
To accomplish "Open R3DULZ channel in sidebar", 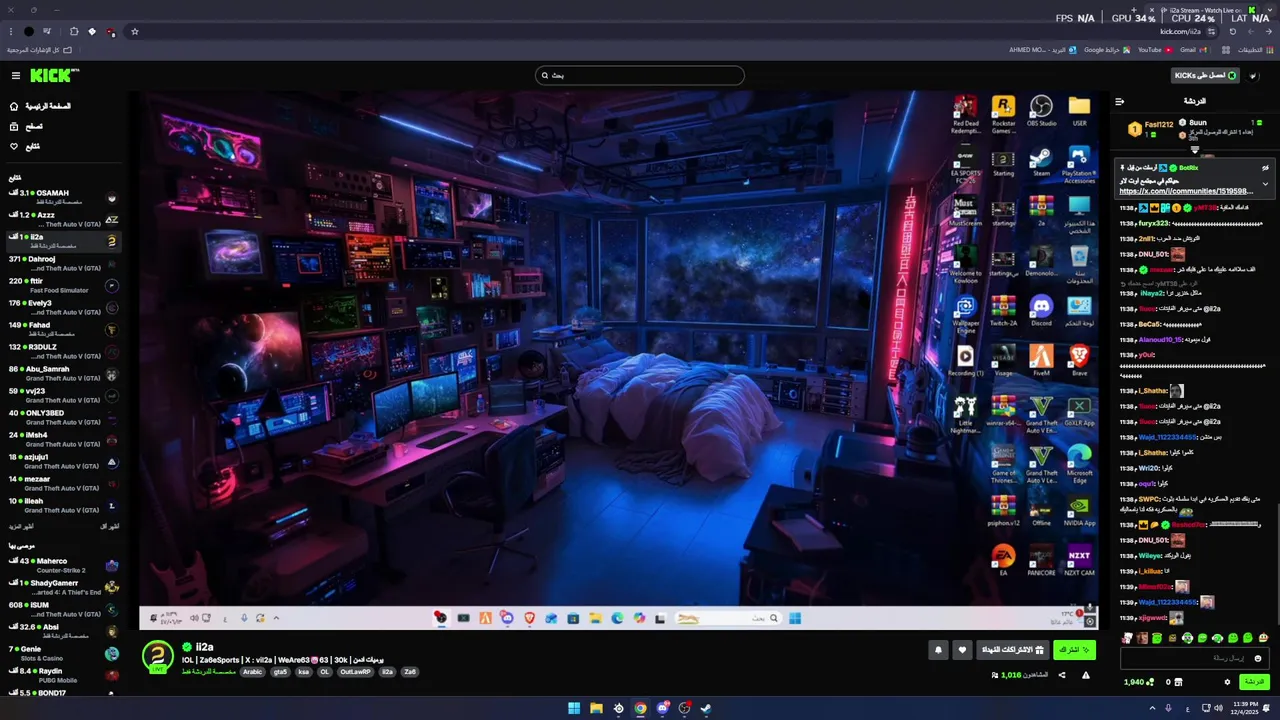I will (63, 352).
